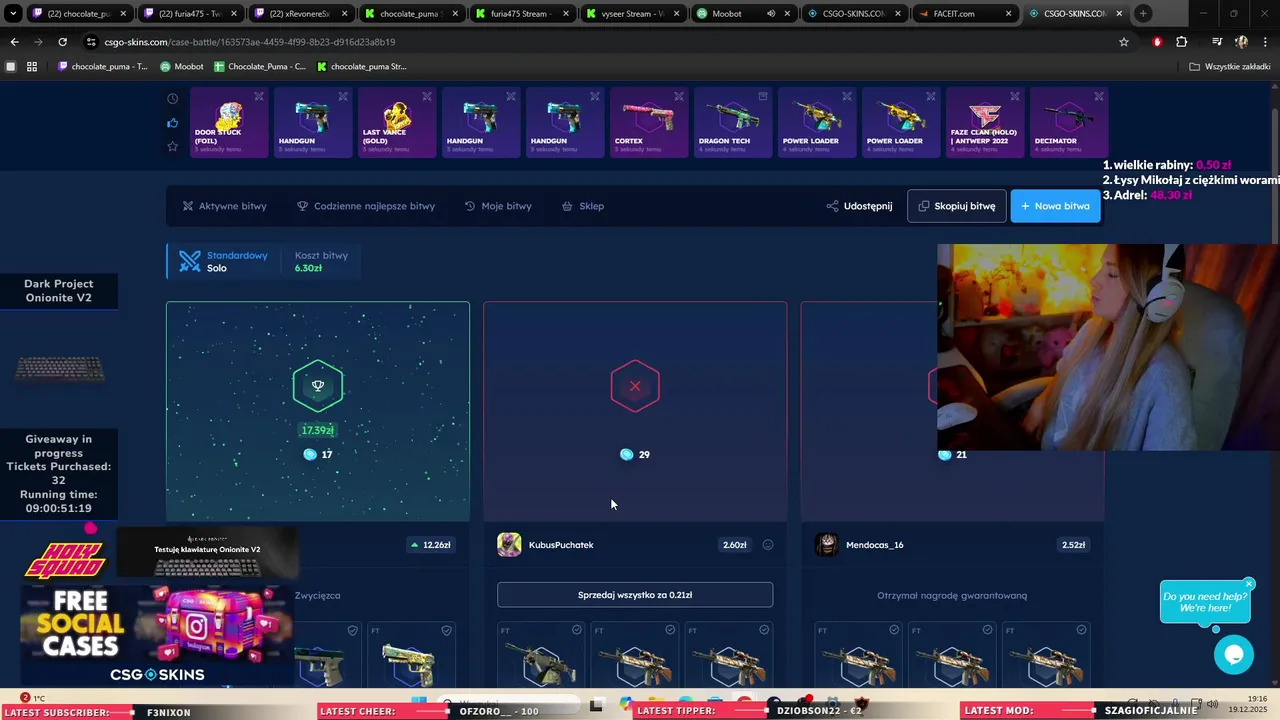Viewport: 1280px width, 720px height.
Task: Open a new browser tab
Action: pyautogui.click(x=1143, y=14)
